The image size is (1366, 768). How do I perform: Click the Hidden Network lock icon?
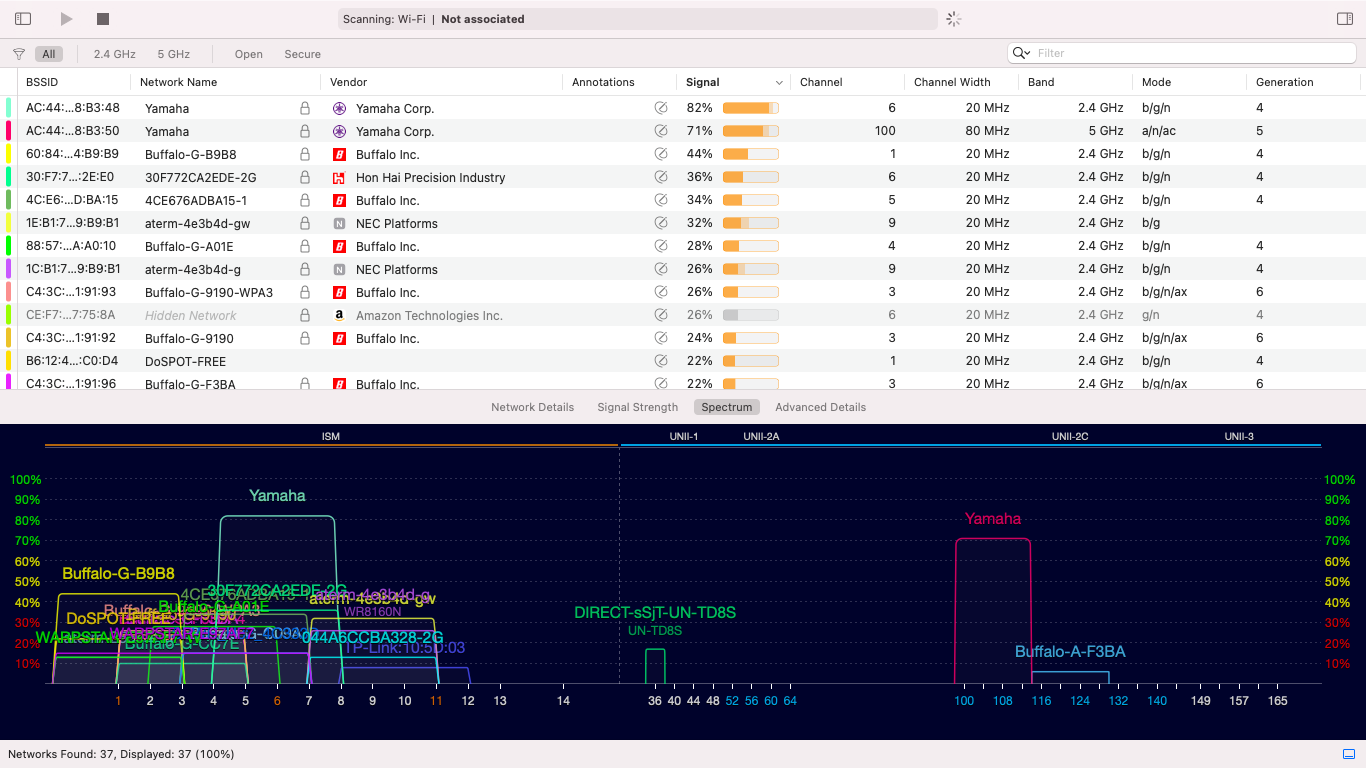click(305, 315)
